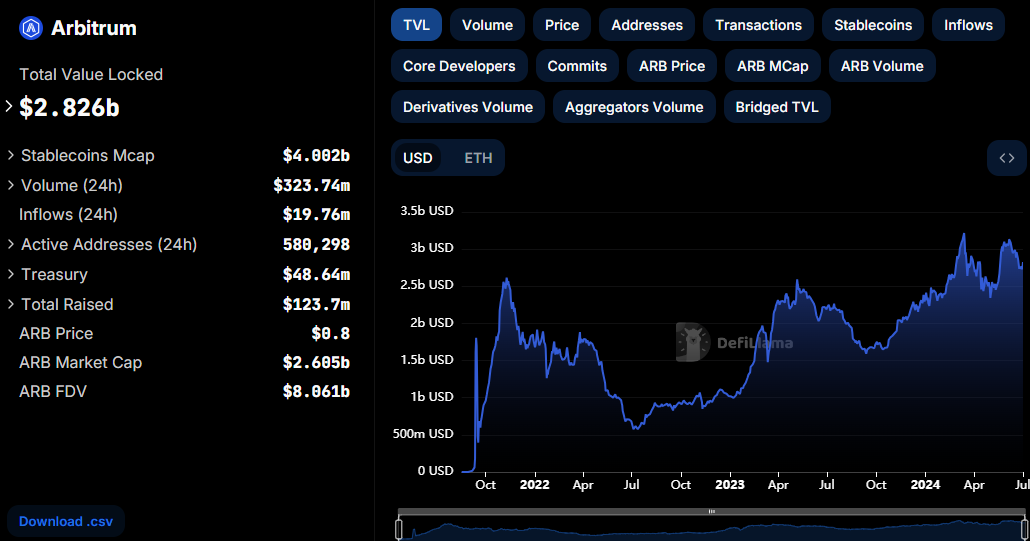Click the 580,298 active addresses value
The height and width of the screenshot is (541, 1030).
click(316, 244)
